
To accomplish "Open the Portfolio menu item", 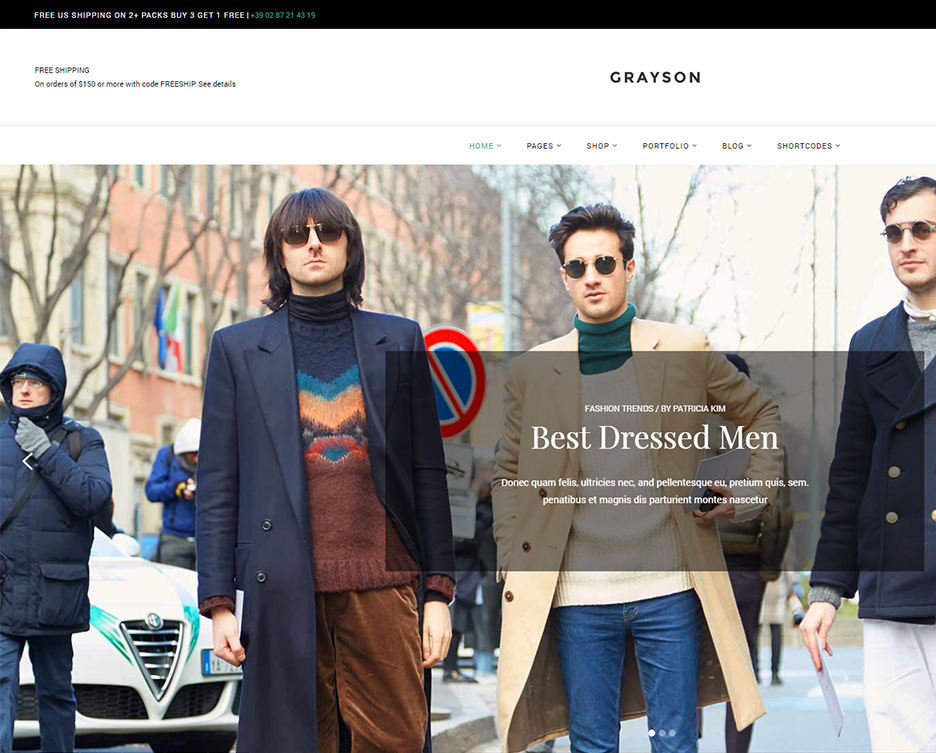I will pyautogui.click(x=665, y=146).
